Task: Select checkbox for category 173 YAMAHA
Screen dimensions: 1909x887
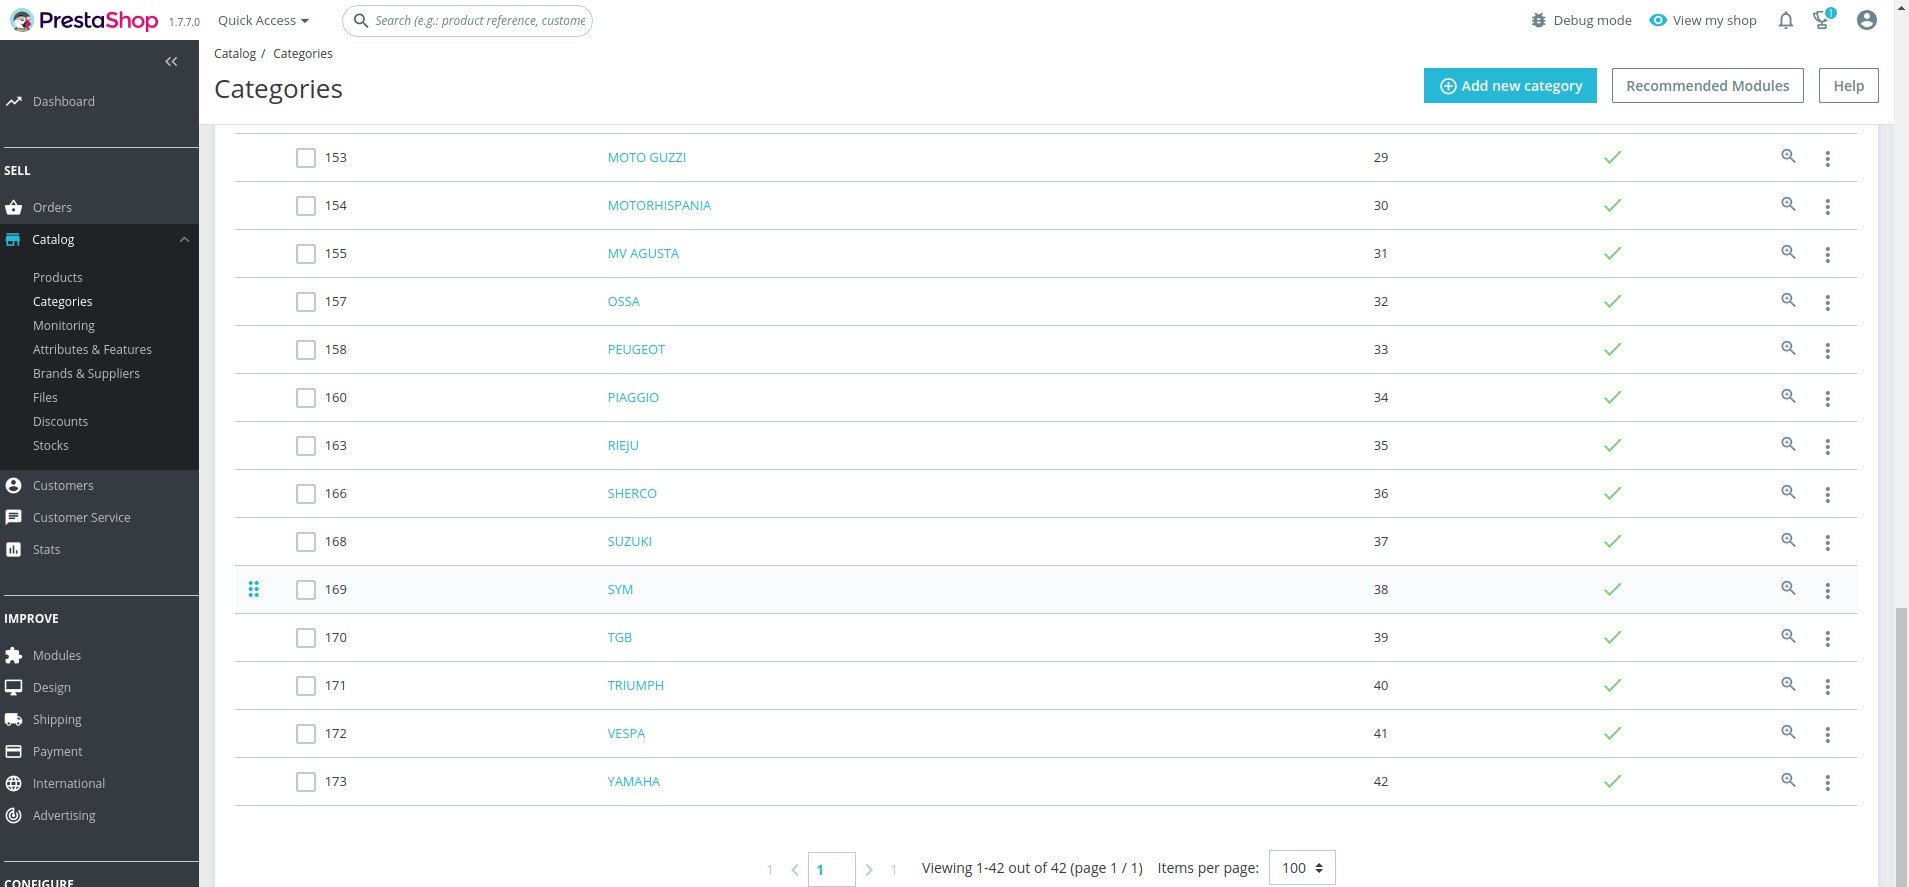Action: [x=306, y=782]
